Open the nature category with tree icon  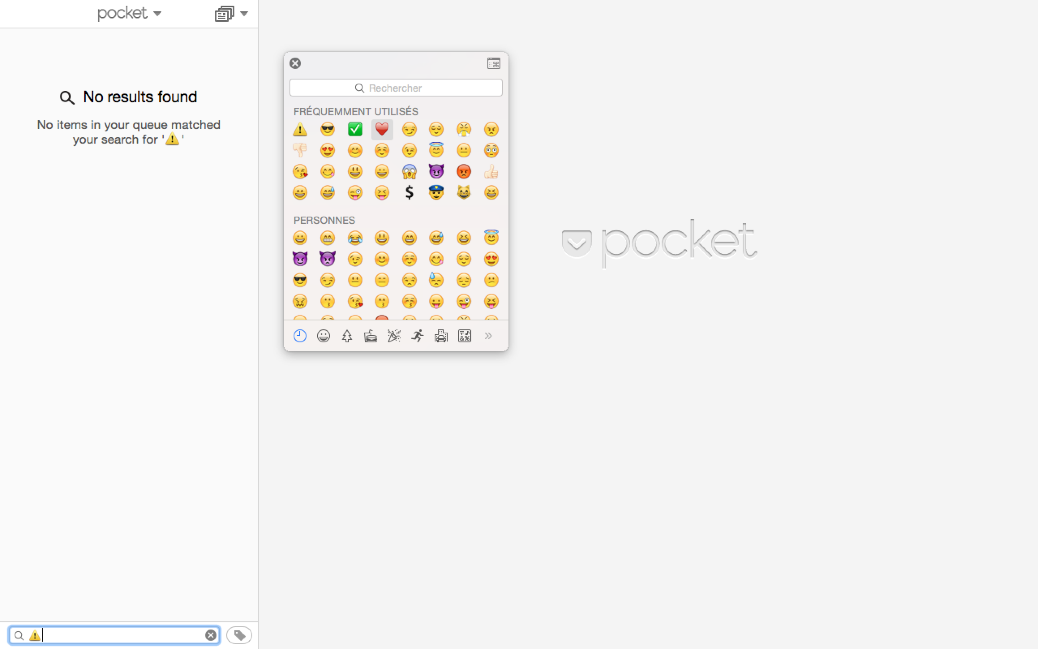[347, 336]
